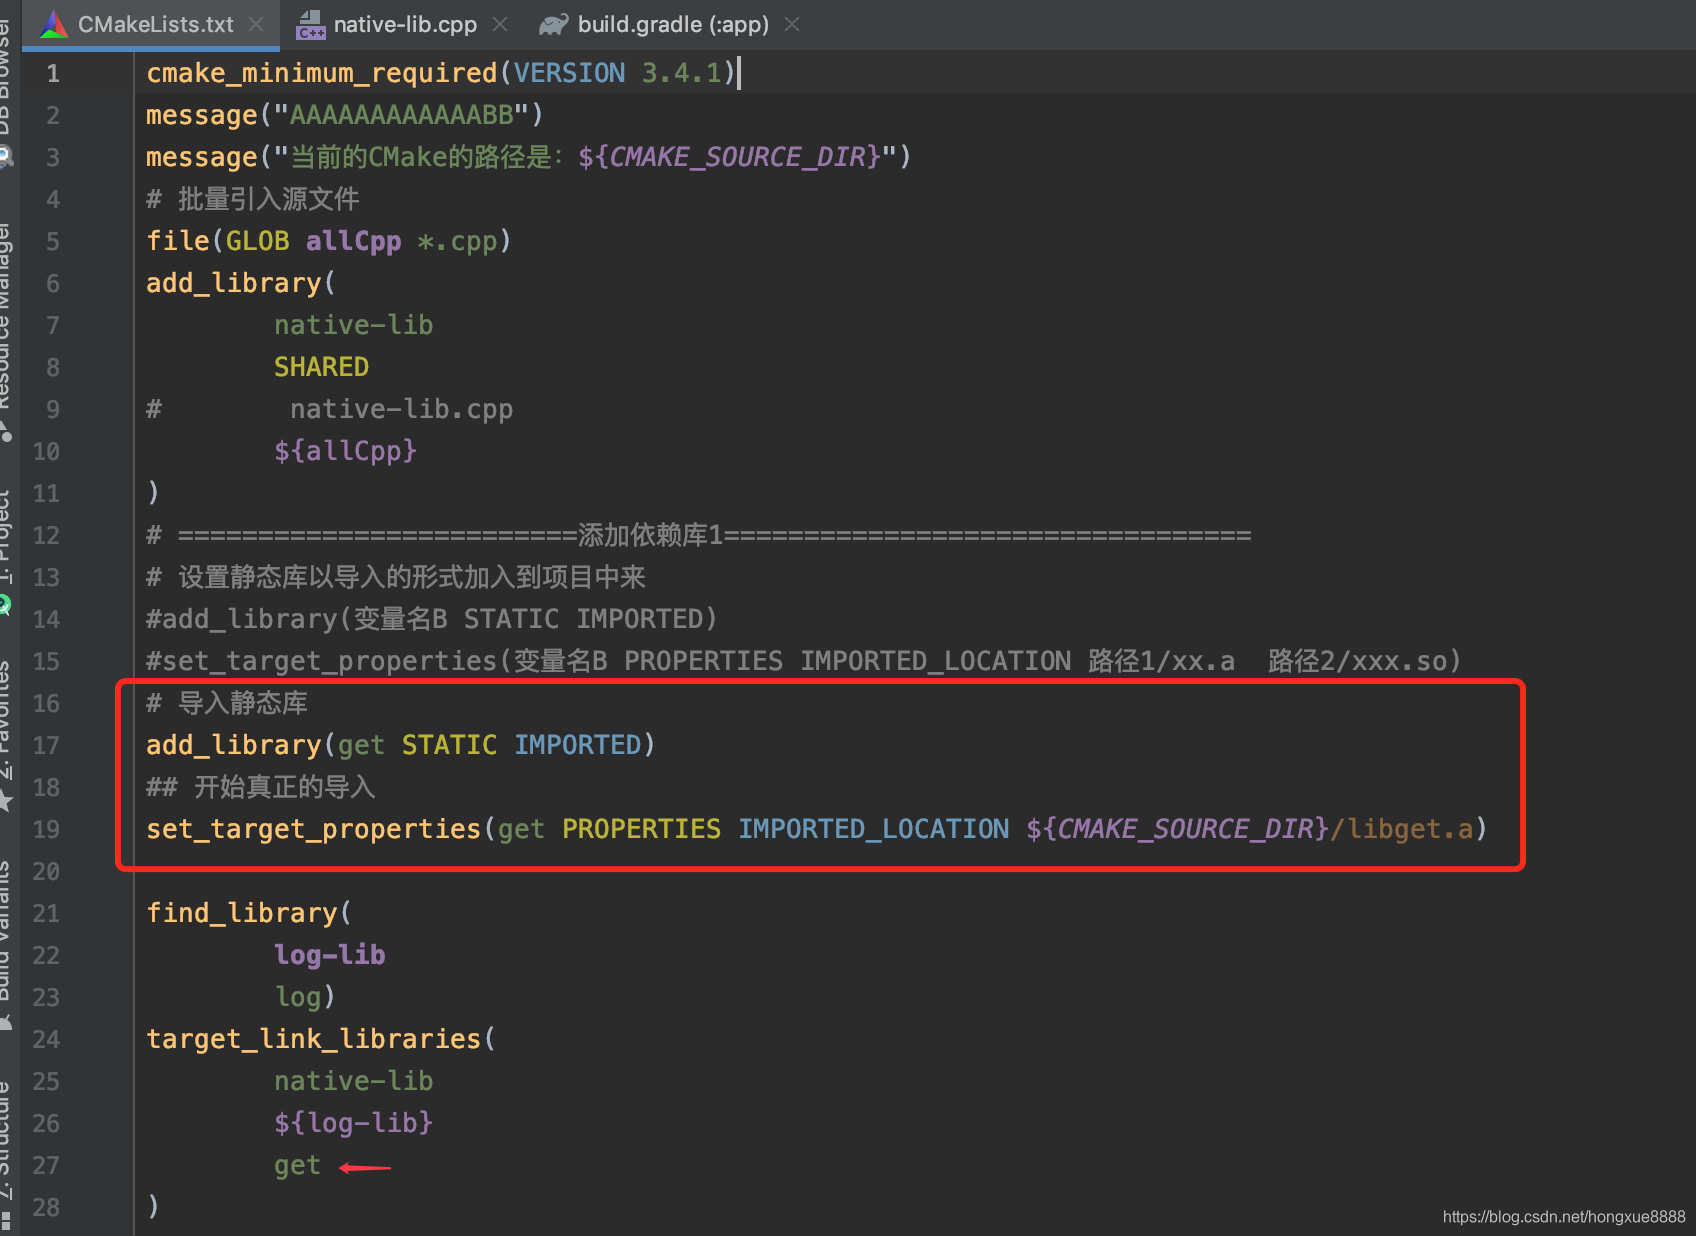The image size is (1696, 1236).
Task: Click the CMake file icon on CMakeLists.txt tab
Action: [x=54, y=24]
